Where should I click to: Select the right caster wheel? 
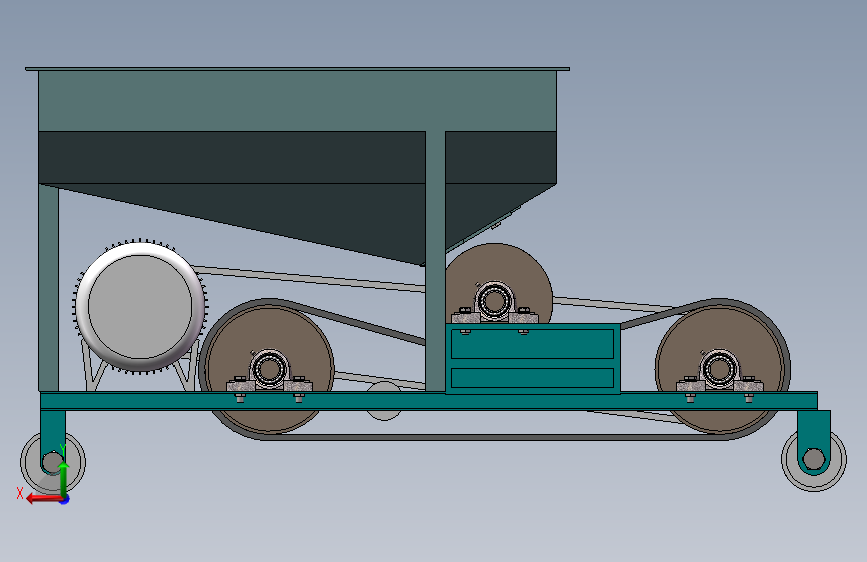(814, 459)
